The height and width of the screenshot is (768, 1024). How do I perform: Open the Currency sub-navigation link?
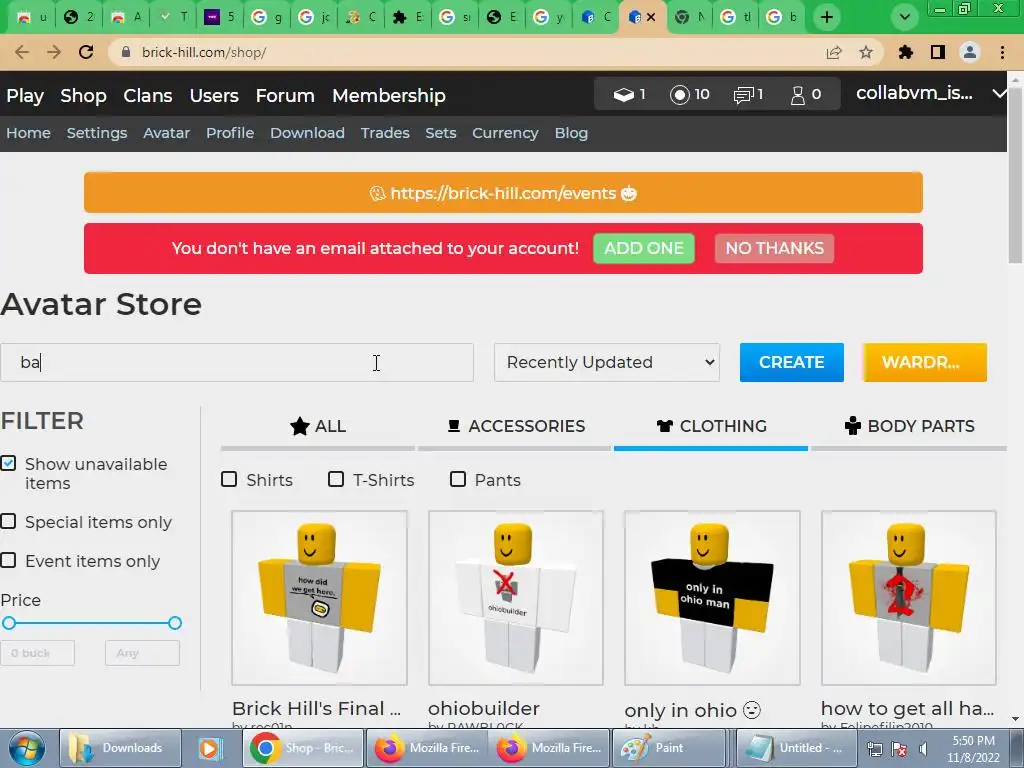coord(505,133)
